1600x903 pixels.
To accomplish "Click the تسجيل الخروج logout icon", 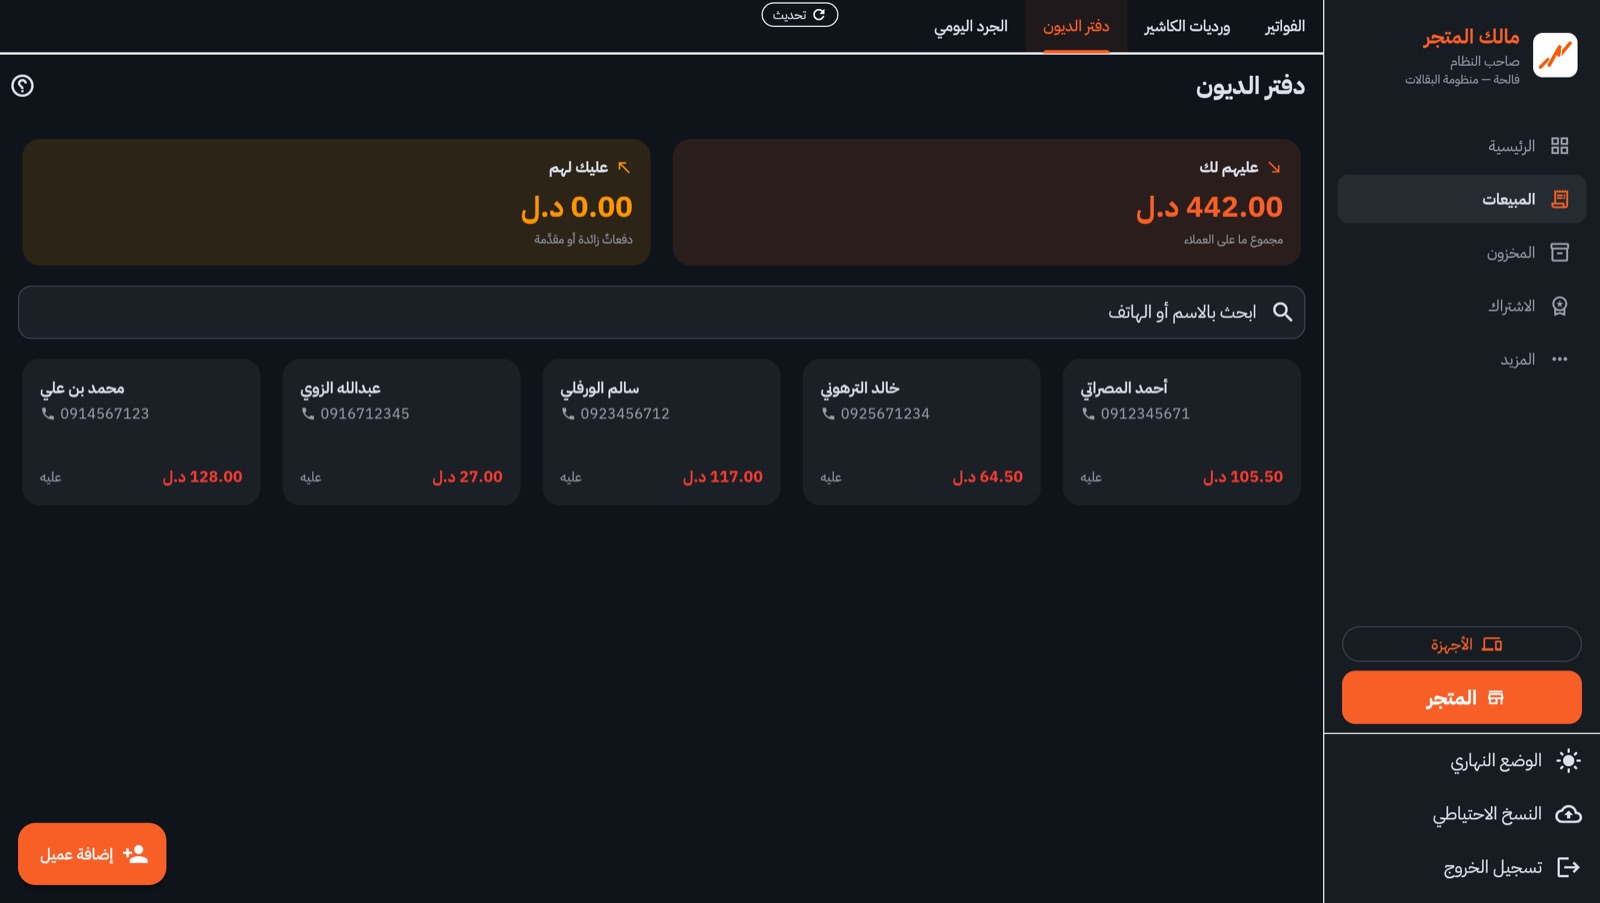I will pos(1569,867).
